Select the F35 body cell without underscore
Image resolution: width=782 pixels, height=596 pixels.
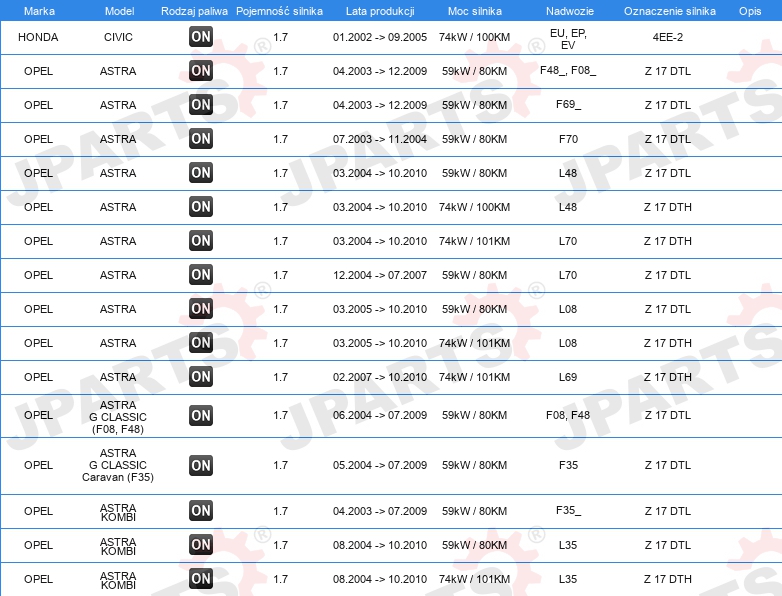click(568, 465)
